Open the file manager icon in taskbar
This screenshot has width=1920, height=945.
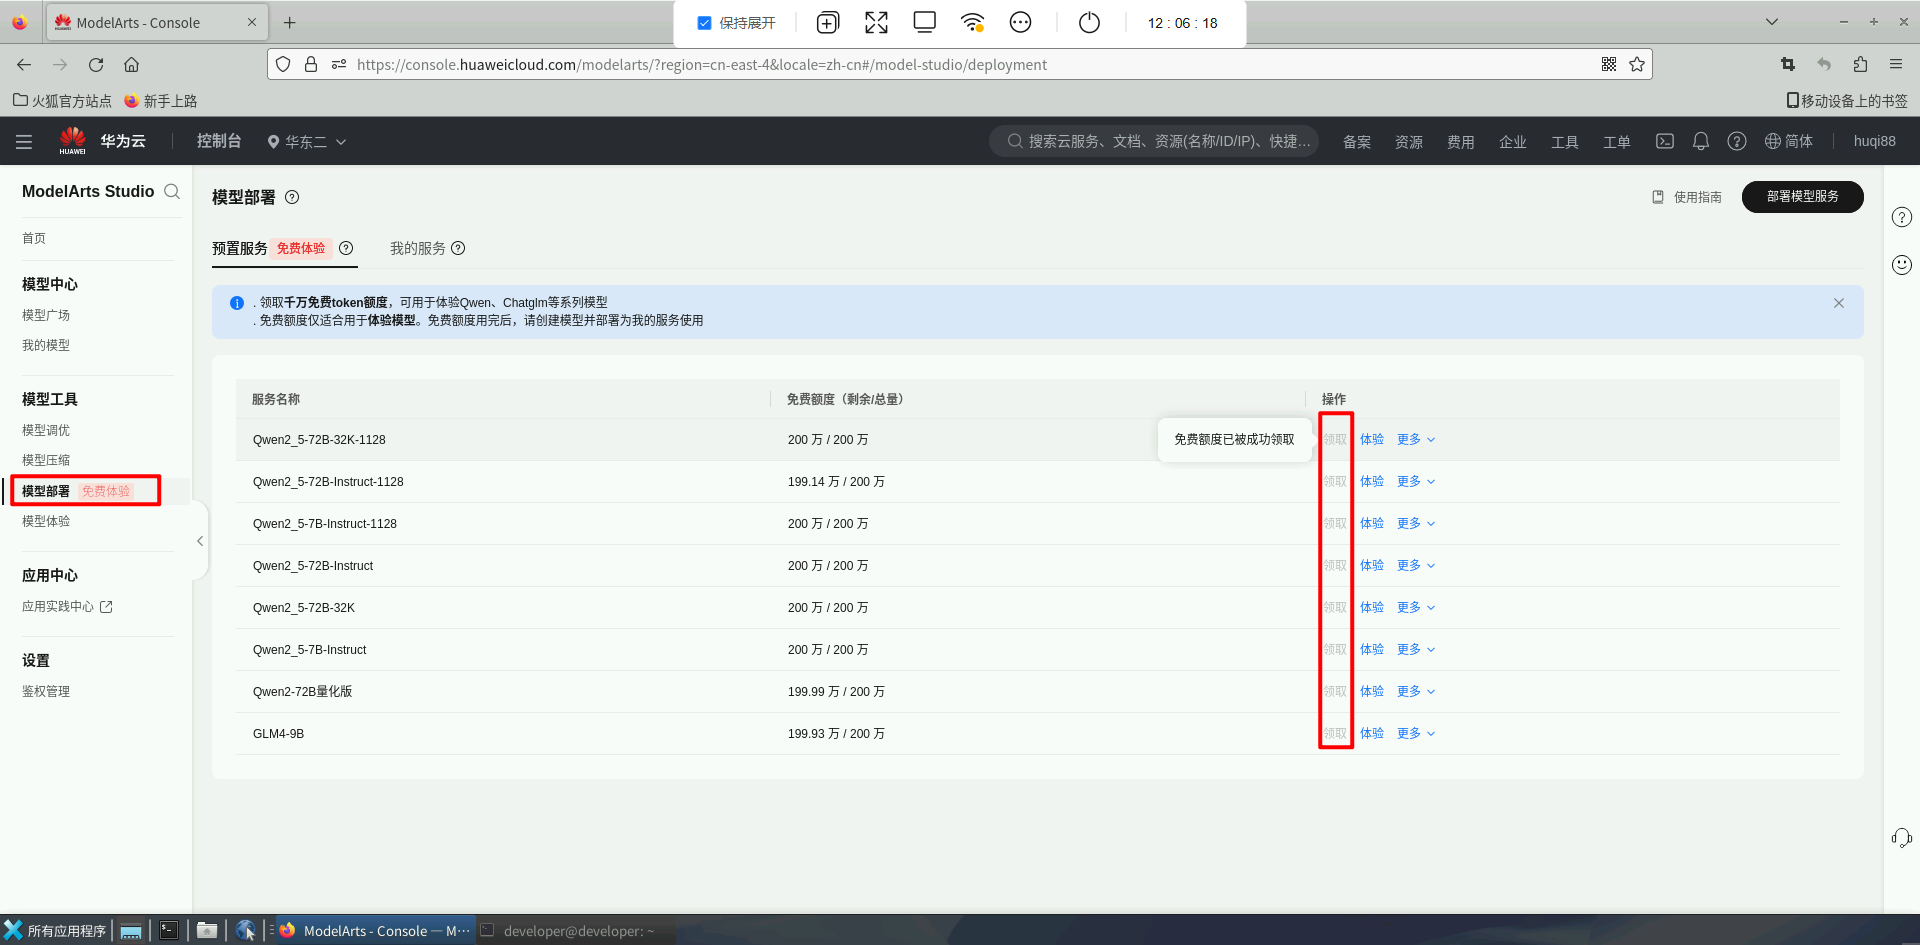pyautogui.click(x=207, y=931)
